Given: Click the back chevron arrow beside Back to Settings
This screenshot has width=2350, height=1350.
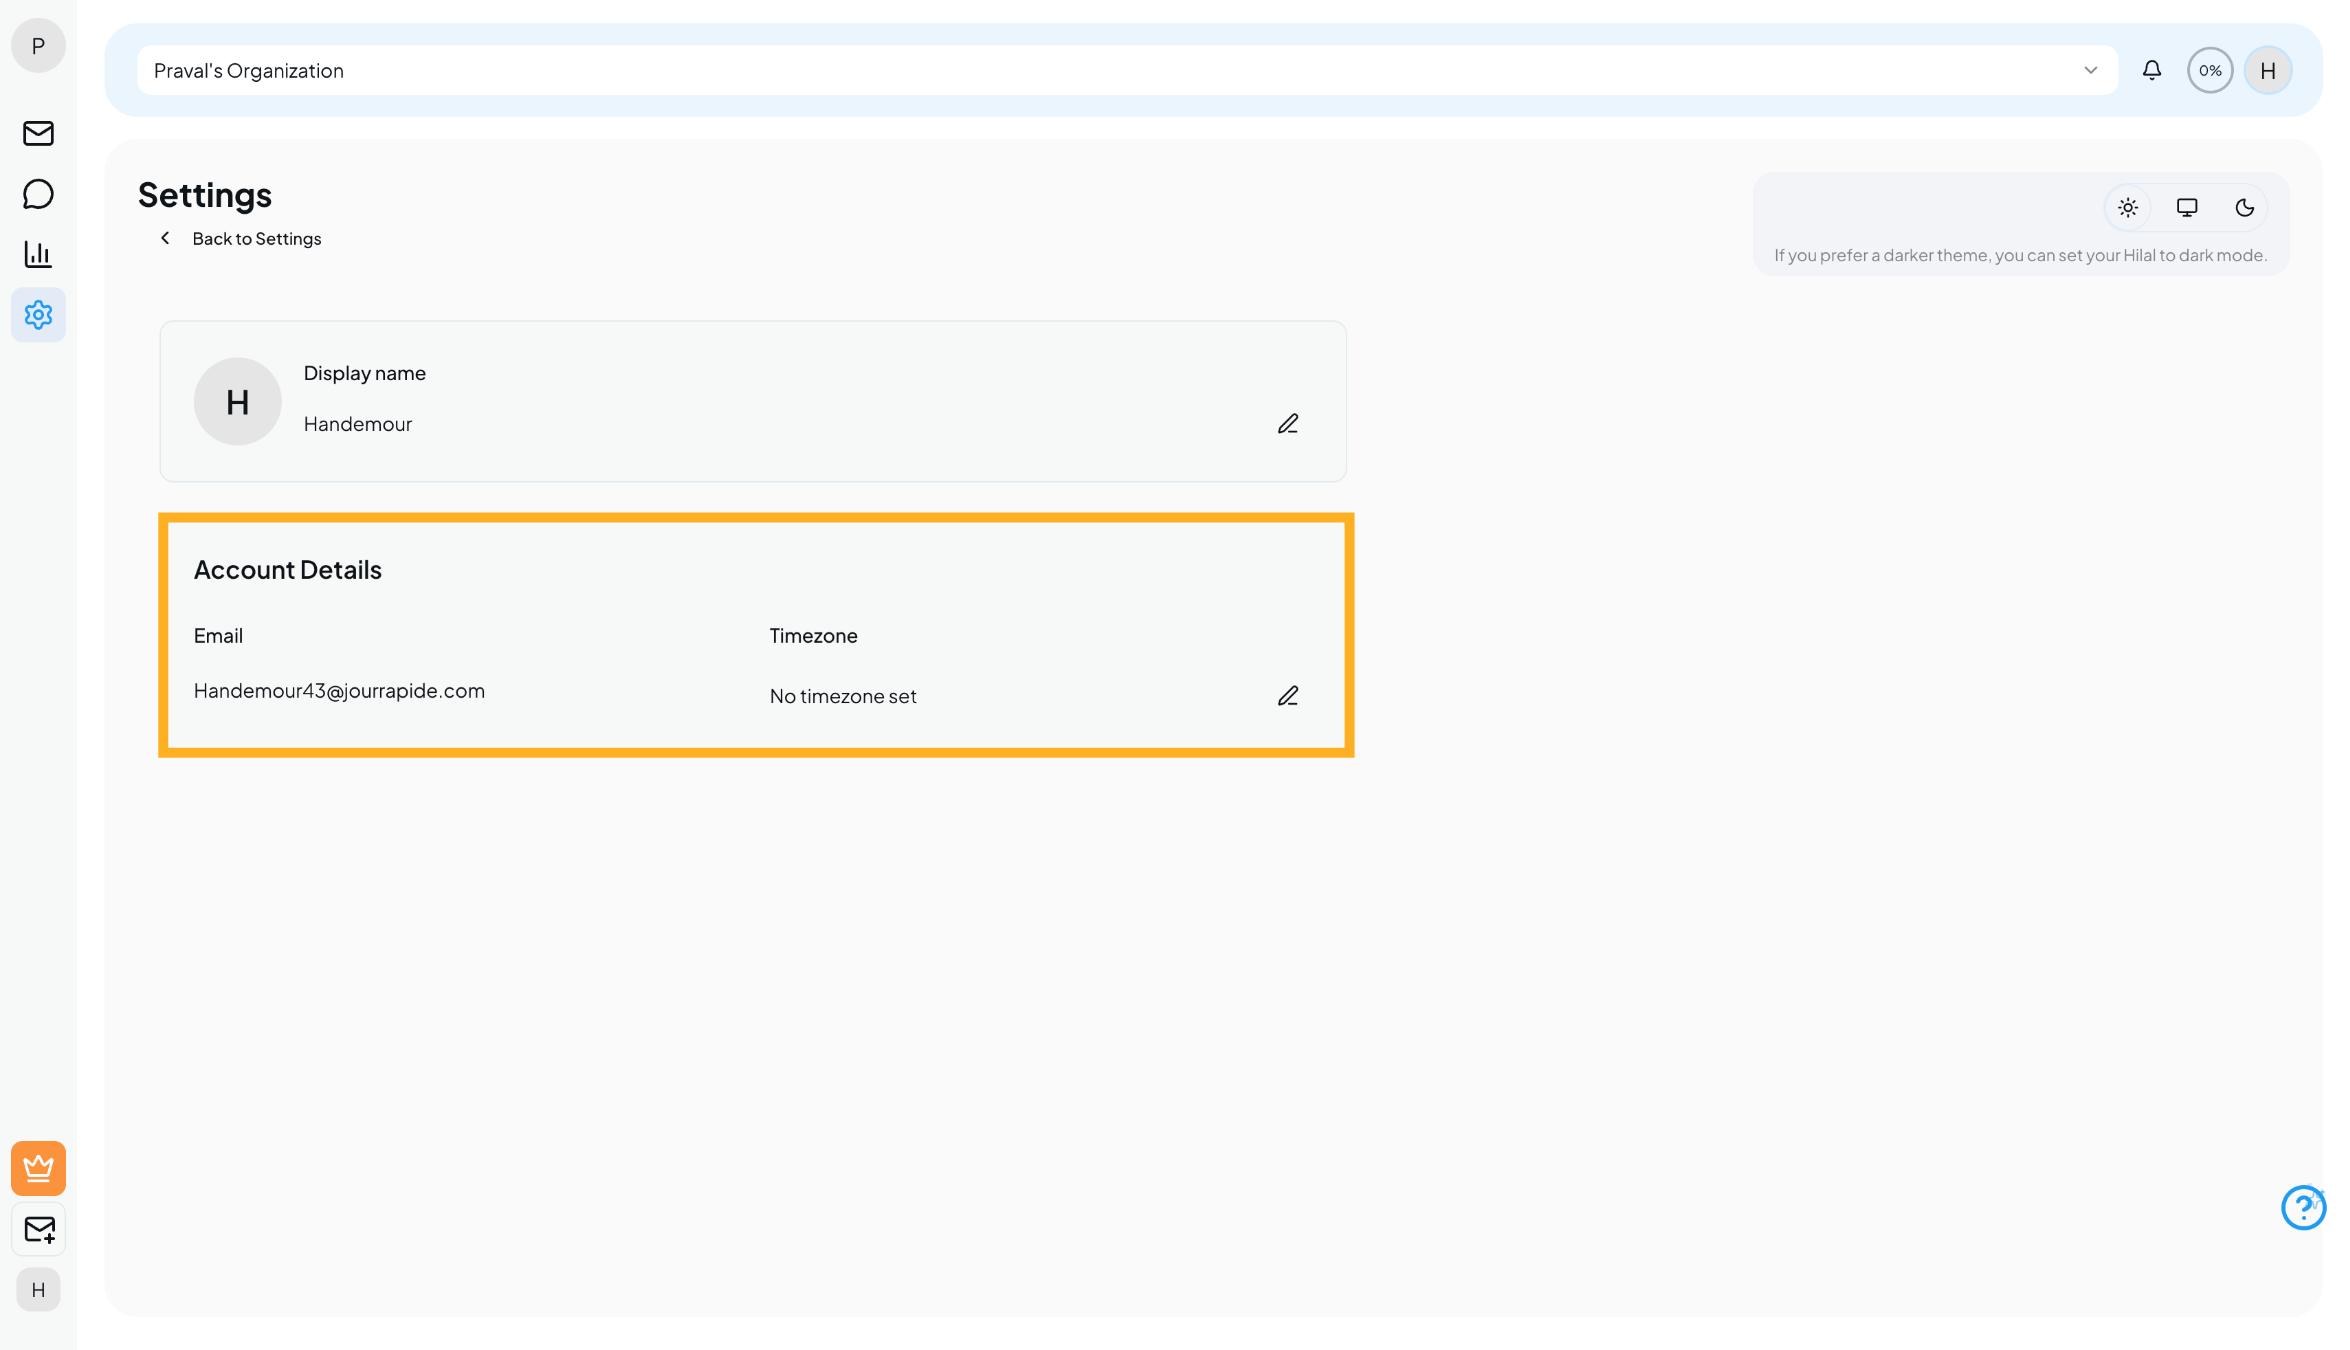Looking at the screenshot, I should (165, 238).
